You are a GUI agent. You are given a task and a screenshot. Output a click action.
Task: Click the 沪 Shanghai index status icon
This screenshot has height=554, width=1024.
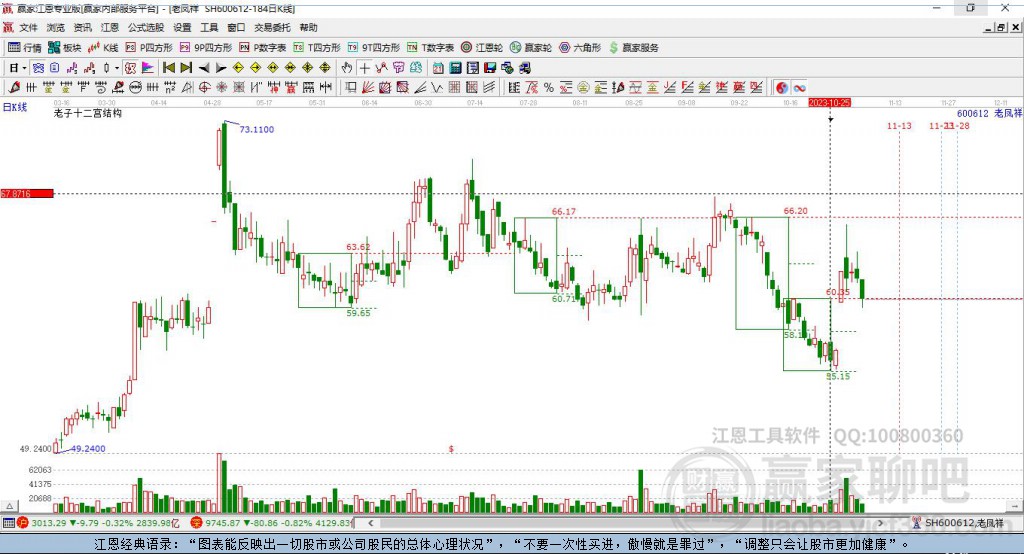[23, 523]
